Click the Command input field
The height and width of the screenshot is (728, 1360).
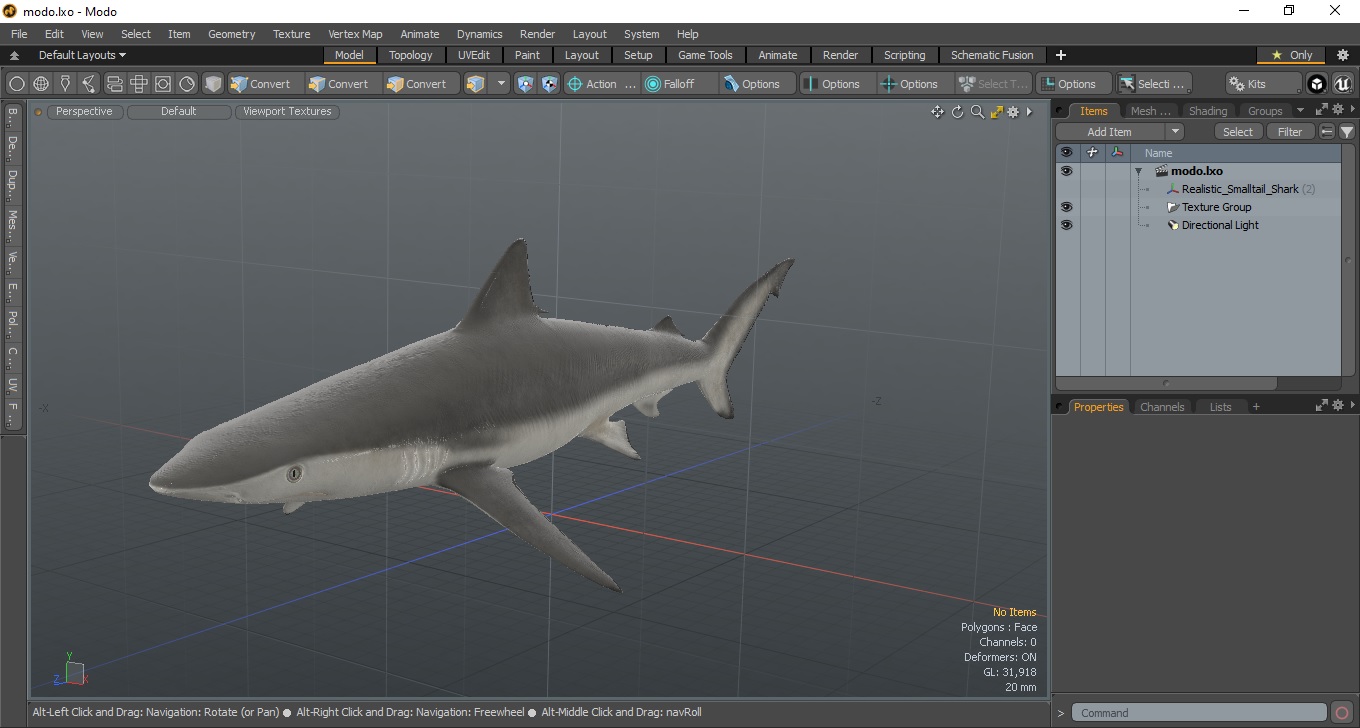[1201, 713]
